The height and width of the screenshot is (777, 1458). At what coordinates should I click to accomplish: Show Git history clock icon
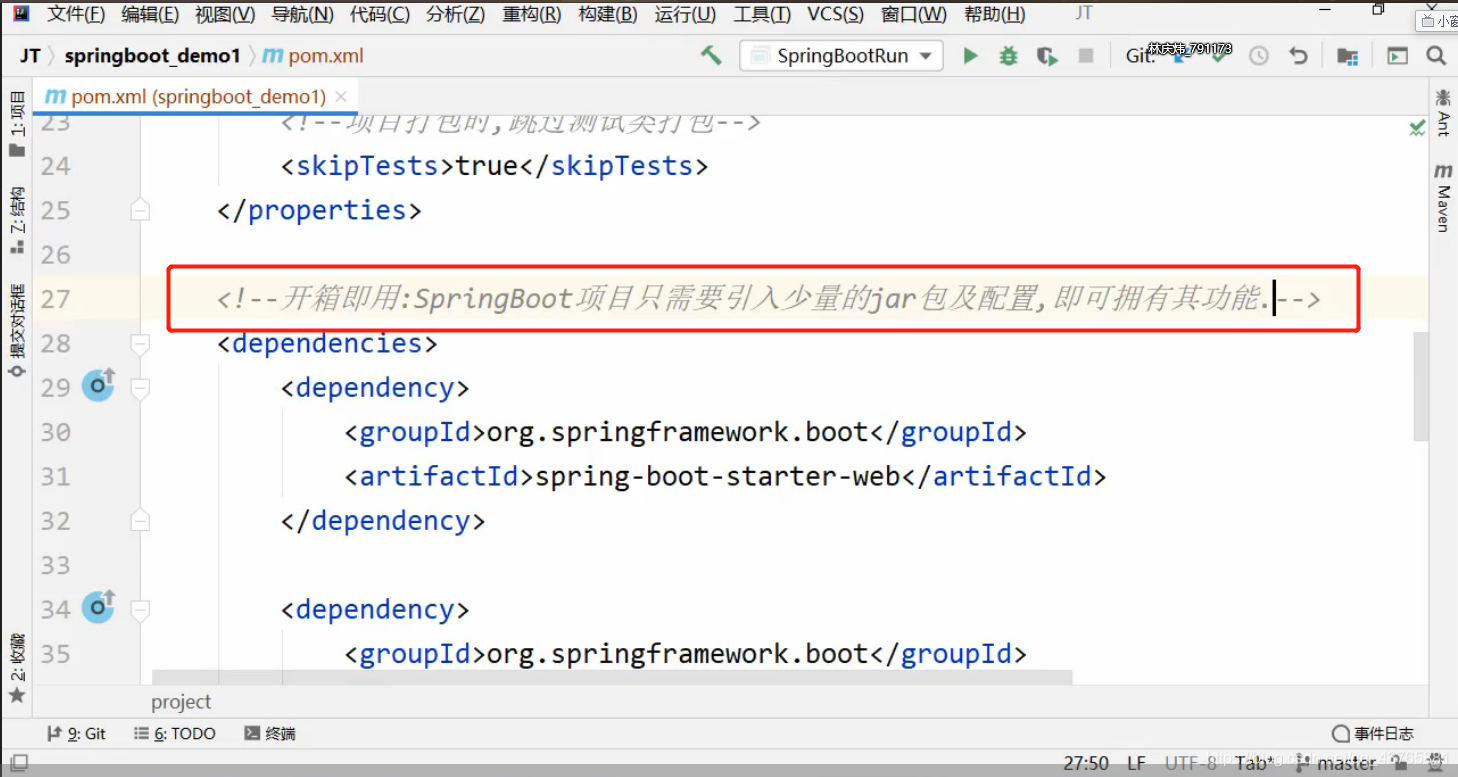1259,56
